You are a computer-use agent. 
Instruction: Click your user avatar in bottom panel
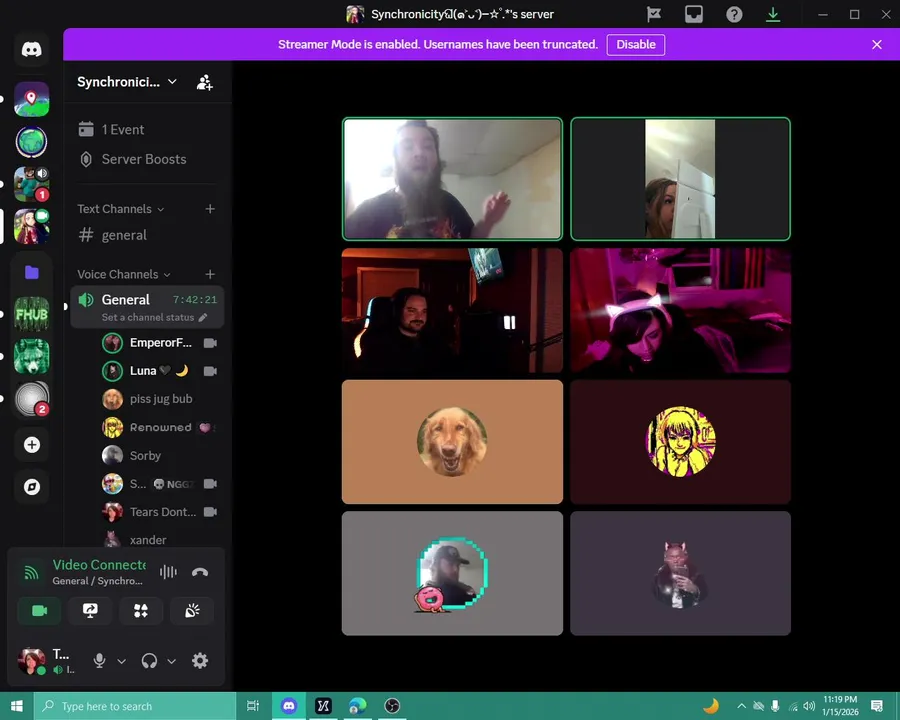click(x=32, y=661)
